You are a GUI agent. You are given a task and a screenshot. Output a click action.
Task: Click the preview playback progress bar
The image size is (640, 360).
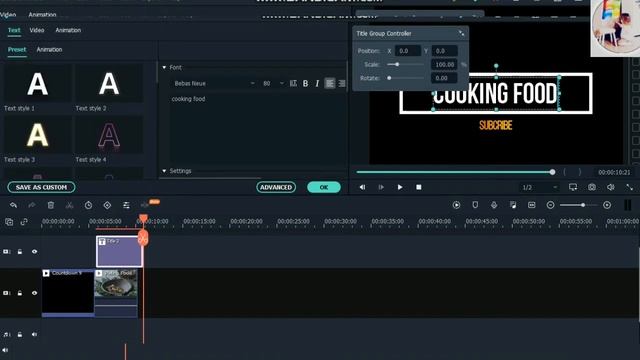coord(455,172)
